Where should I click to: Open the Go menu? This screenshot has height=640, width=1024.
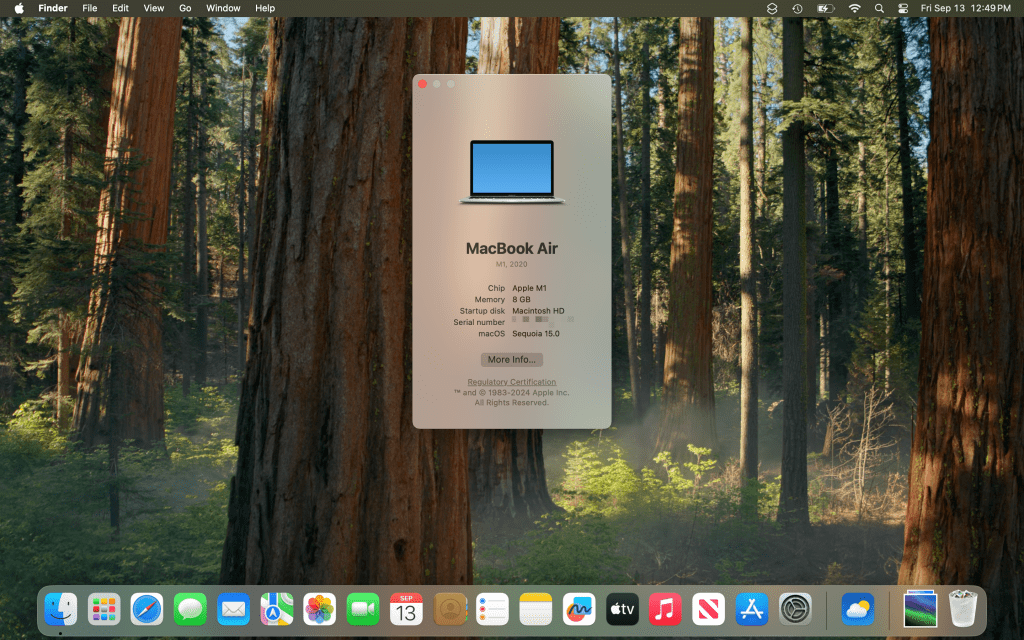[185, 8]
